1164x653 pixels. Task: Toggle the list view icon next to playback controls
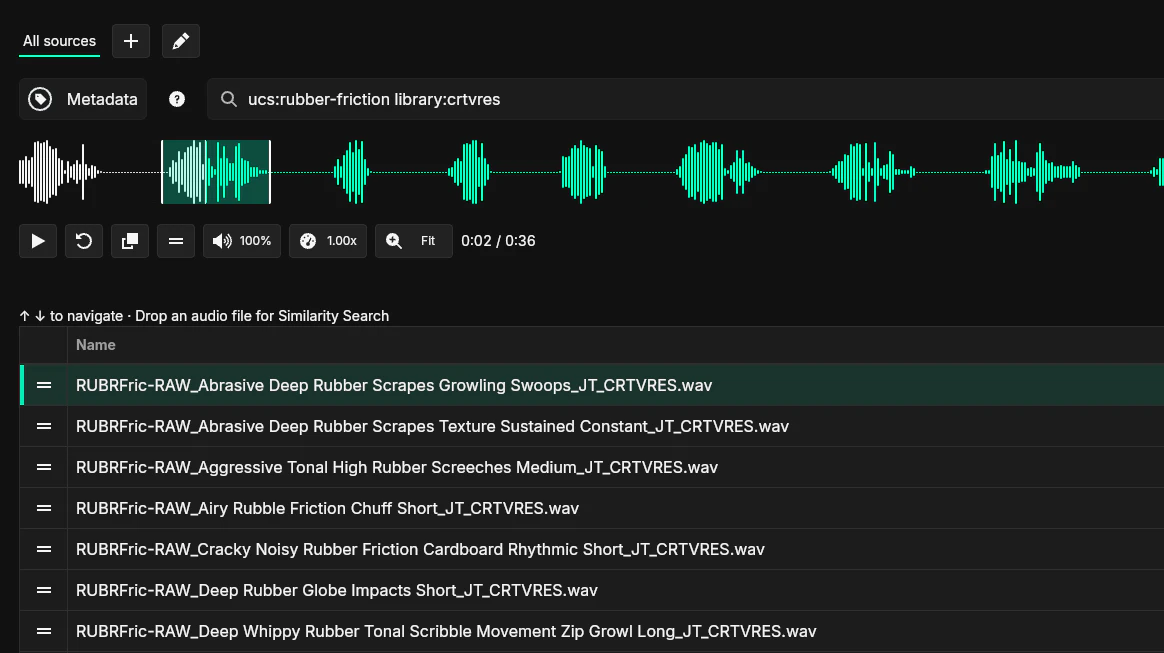[176, 240]
